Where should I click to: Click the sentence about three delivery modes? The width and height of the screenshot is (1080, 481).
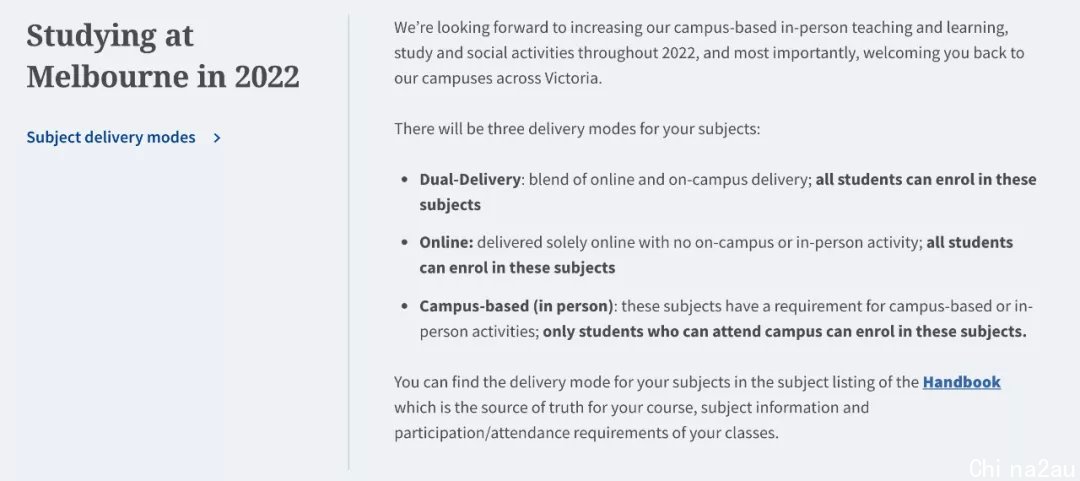[x=577, y=129]
